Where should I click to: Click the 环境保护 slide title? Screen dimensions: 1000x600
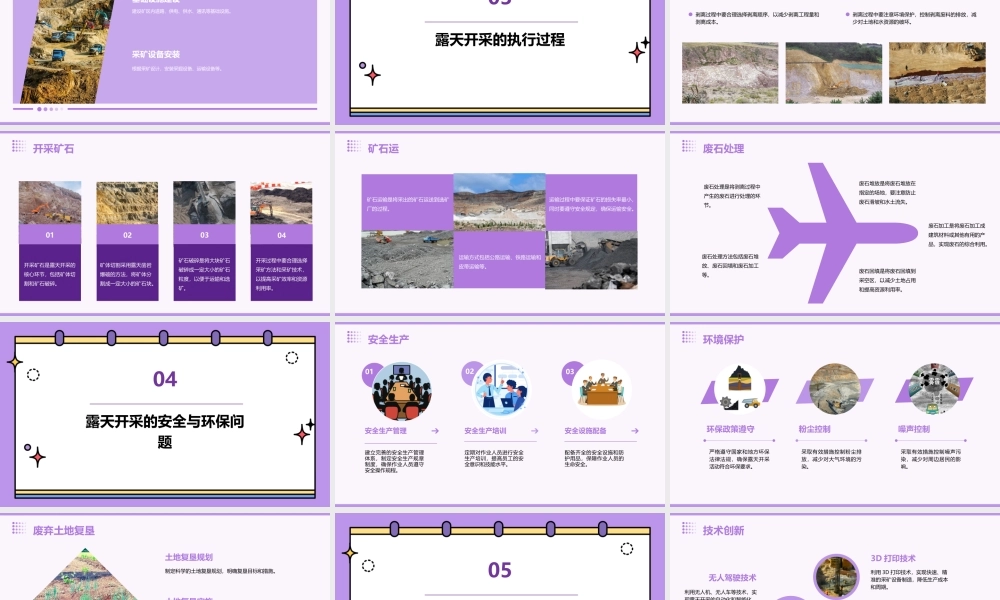pyautogui.click(x=723, y=339)
